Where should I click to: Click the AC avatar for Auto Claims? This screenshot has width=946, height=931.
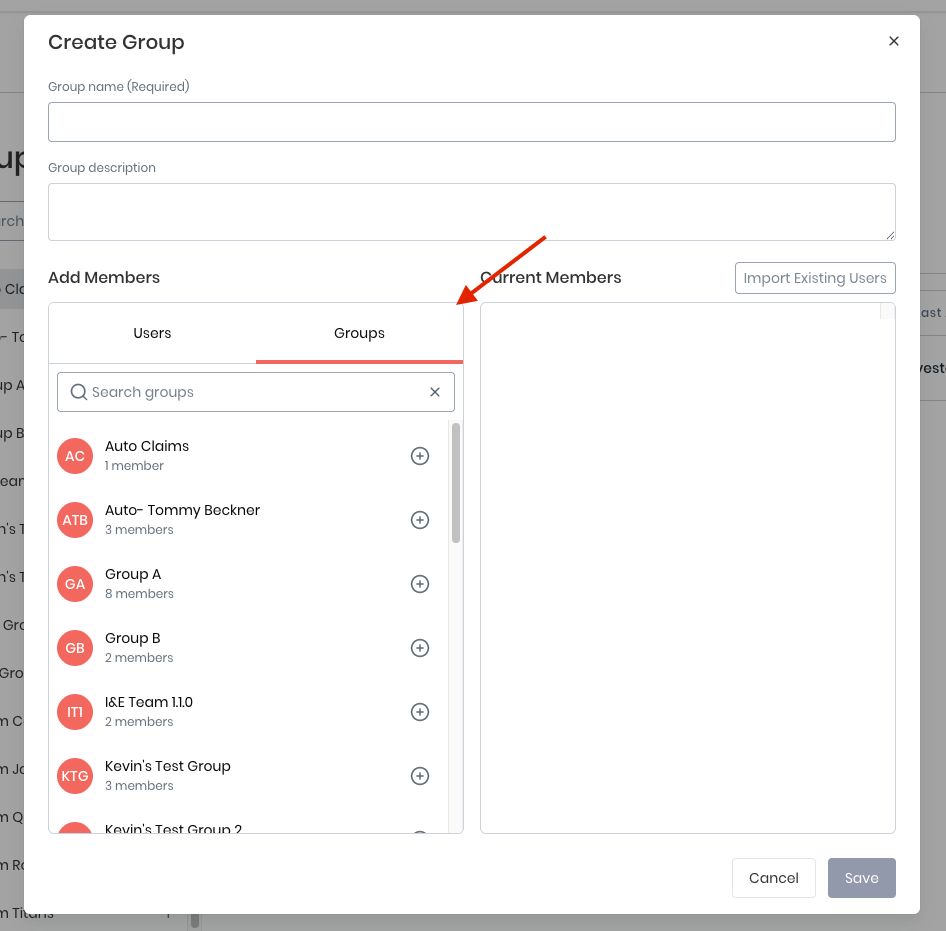pyautogui.click(x=75, y=456)
